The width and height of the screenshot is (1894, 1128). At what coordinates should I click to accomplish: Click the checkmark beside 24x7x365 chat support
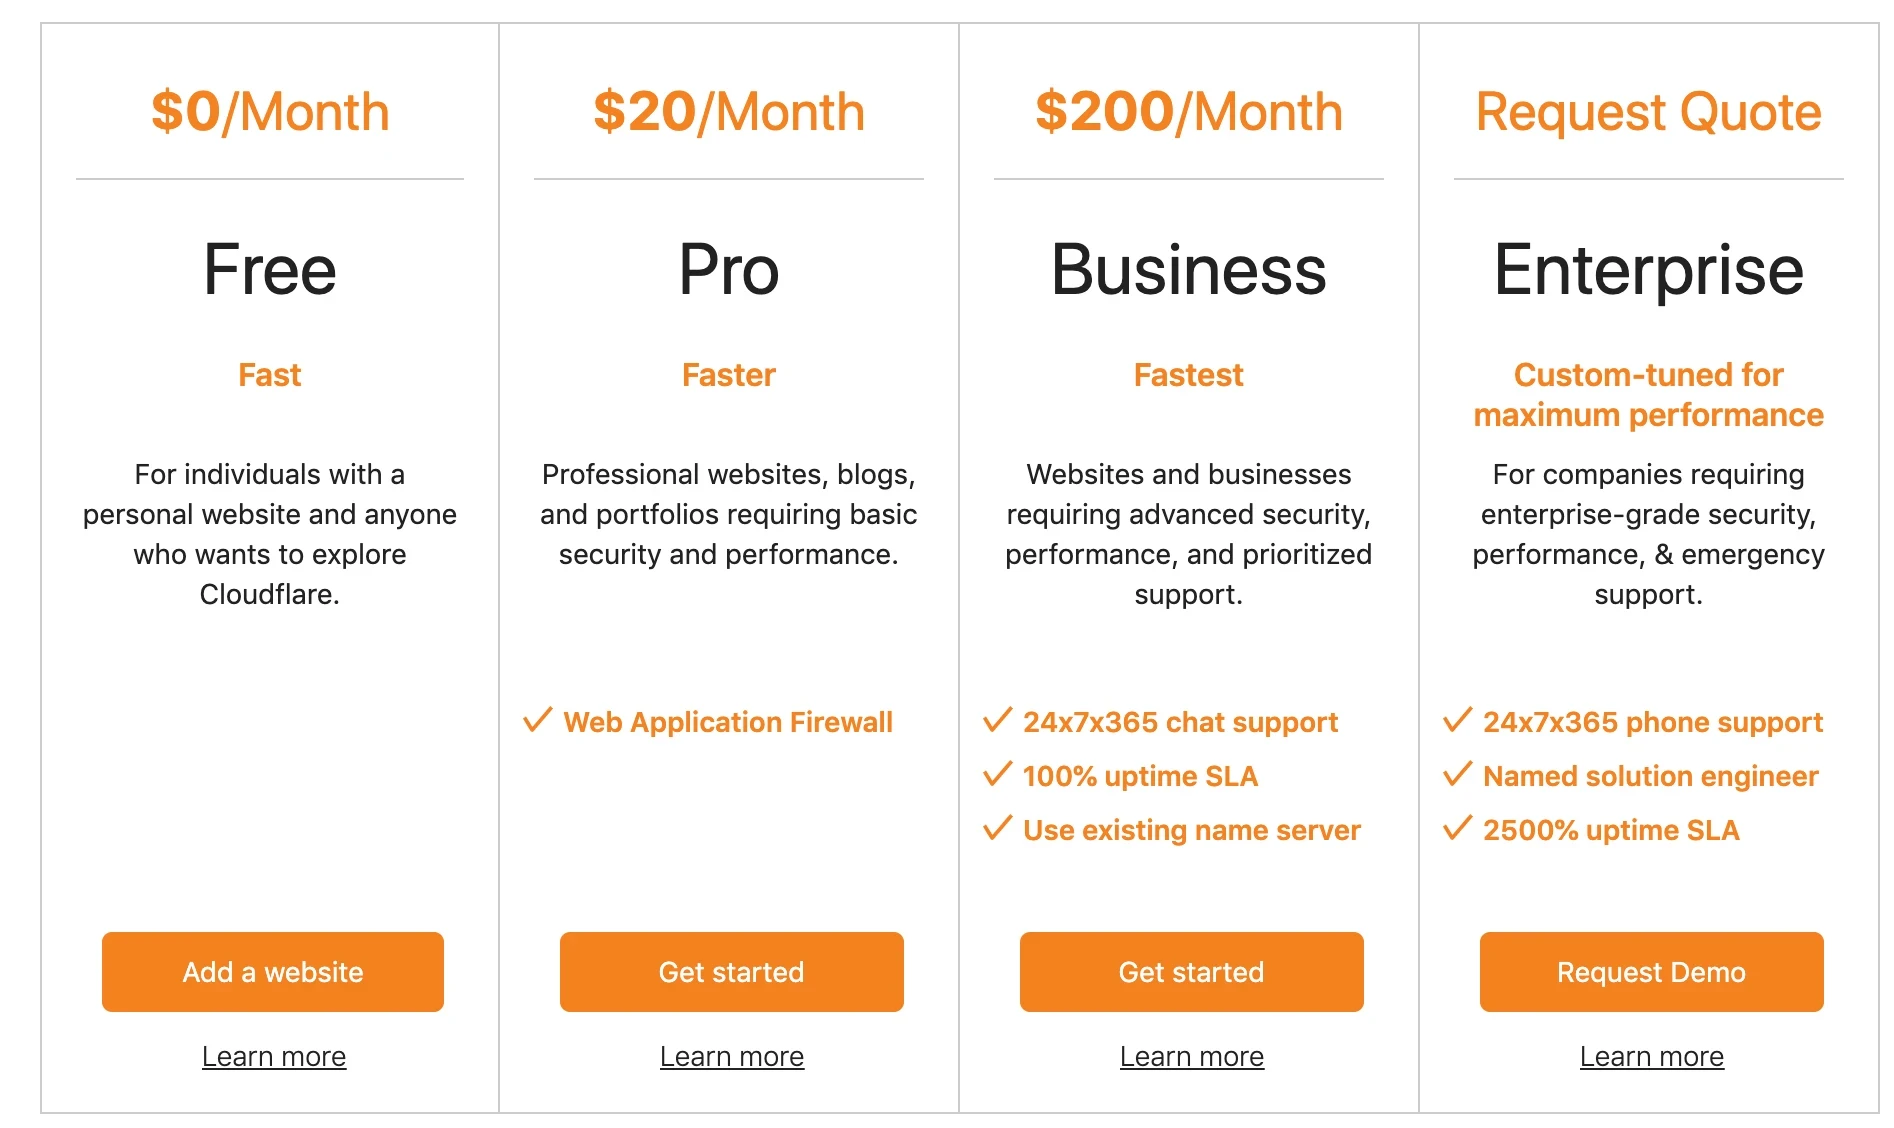pyautogui.click(x=996, y=720)
